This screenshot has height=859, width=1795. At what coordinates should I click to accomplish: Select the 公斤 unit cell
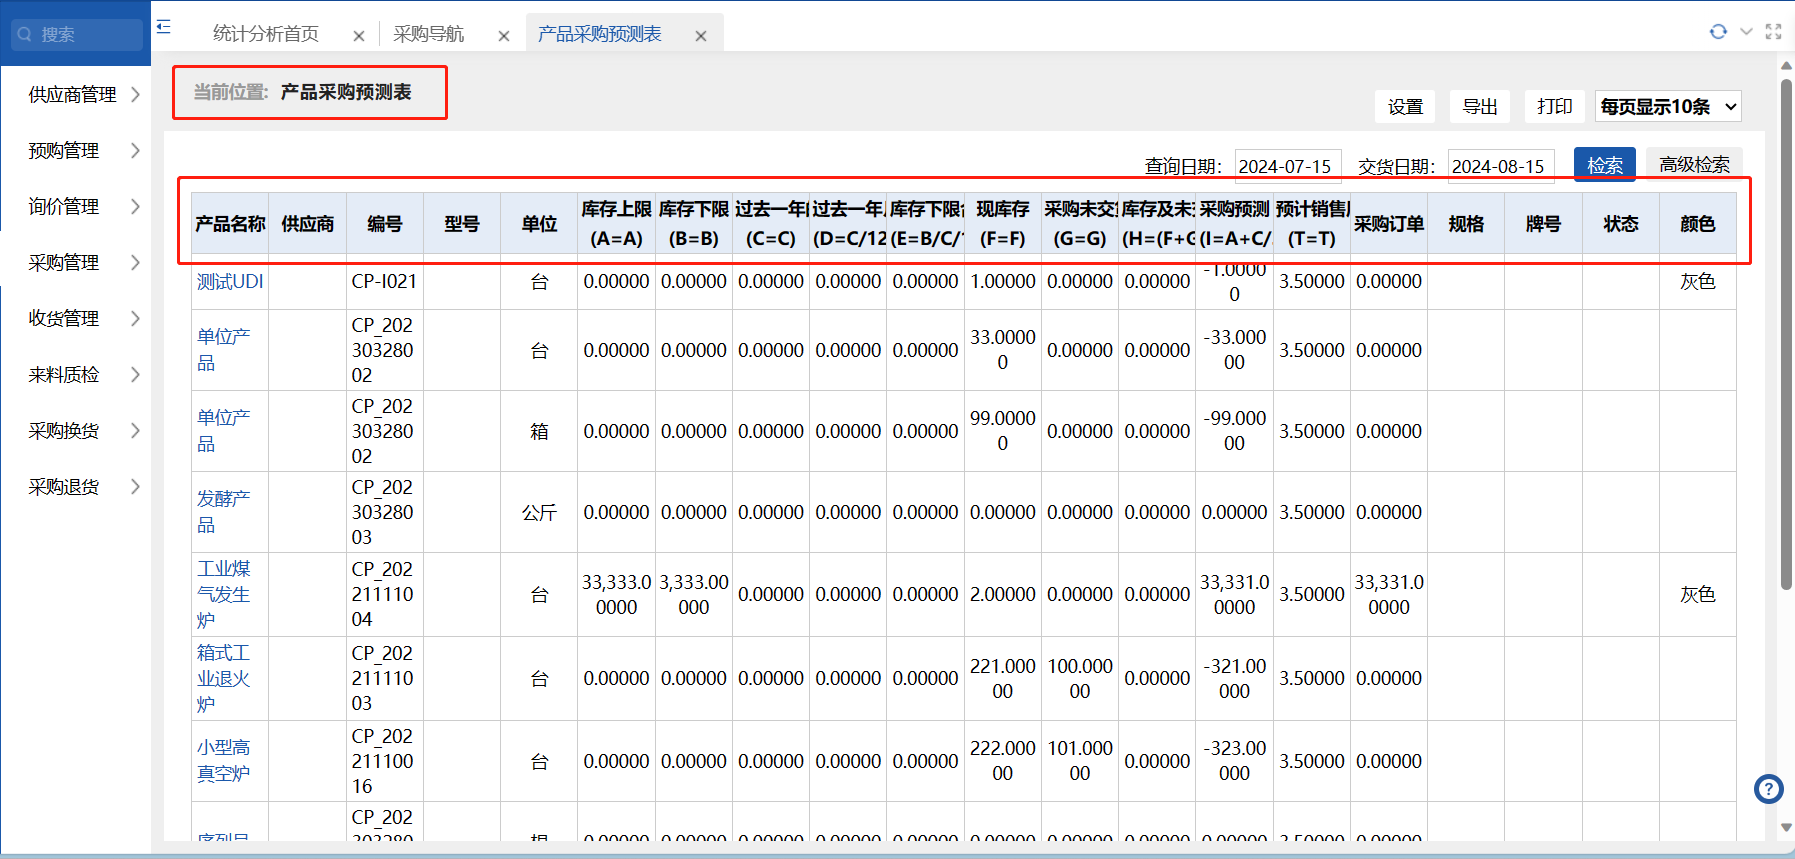pyautogui.click(x=539, y=512)
